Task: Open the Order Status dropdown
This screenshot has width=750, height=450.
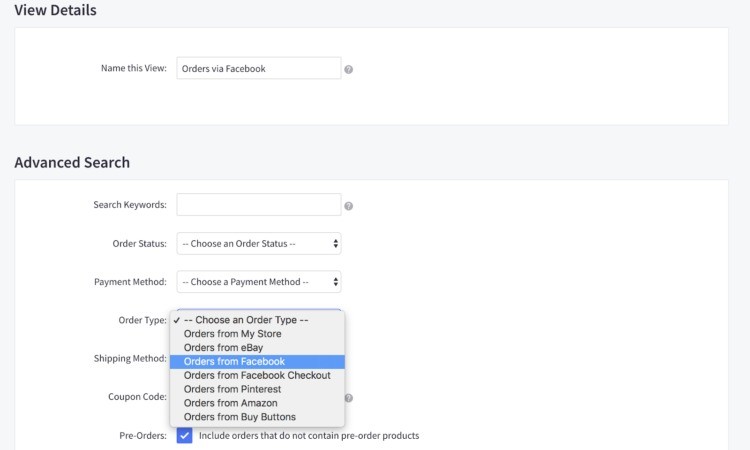Action: [x=259, y=243]
